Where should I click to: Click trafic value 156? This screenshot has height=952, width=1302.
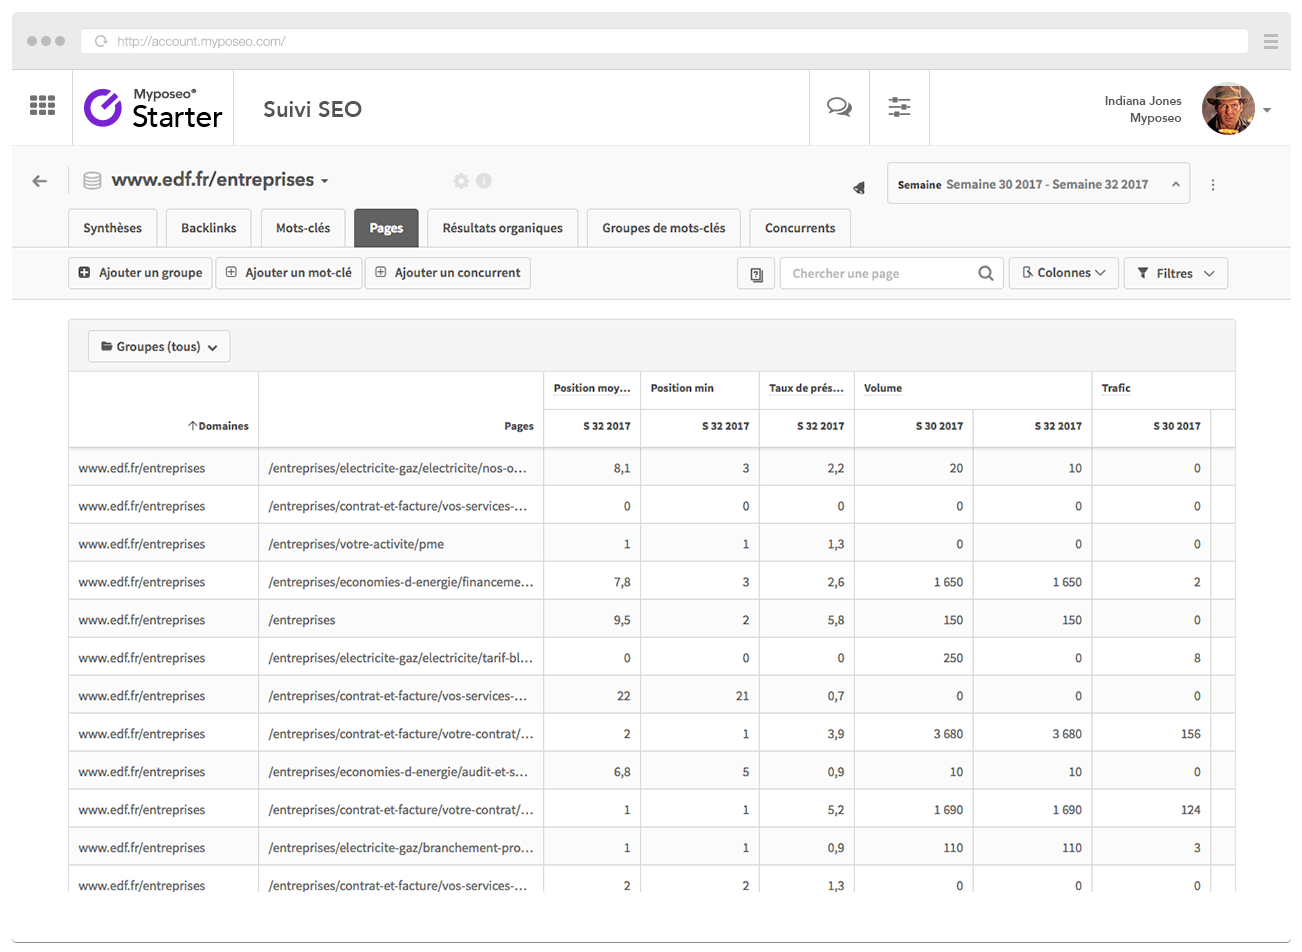point(1190,734)
